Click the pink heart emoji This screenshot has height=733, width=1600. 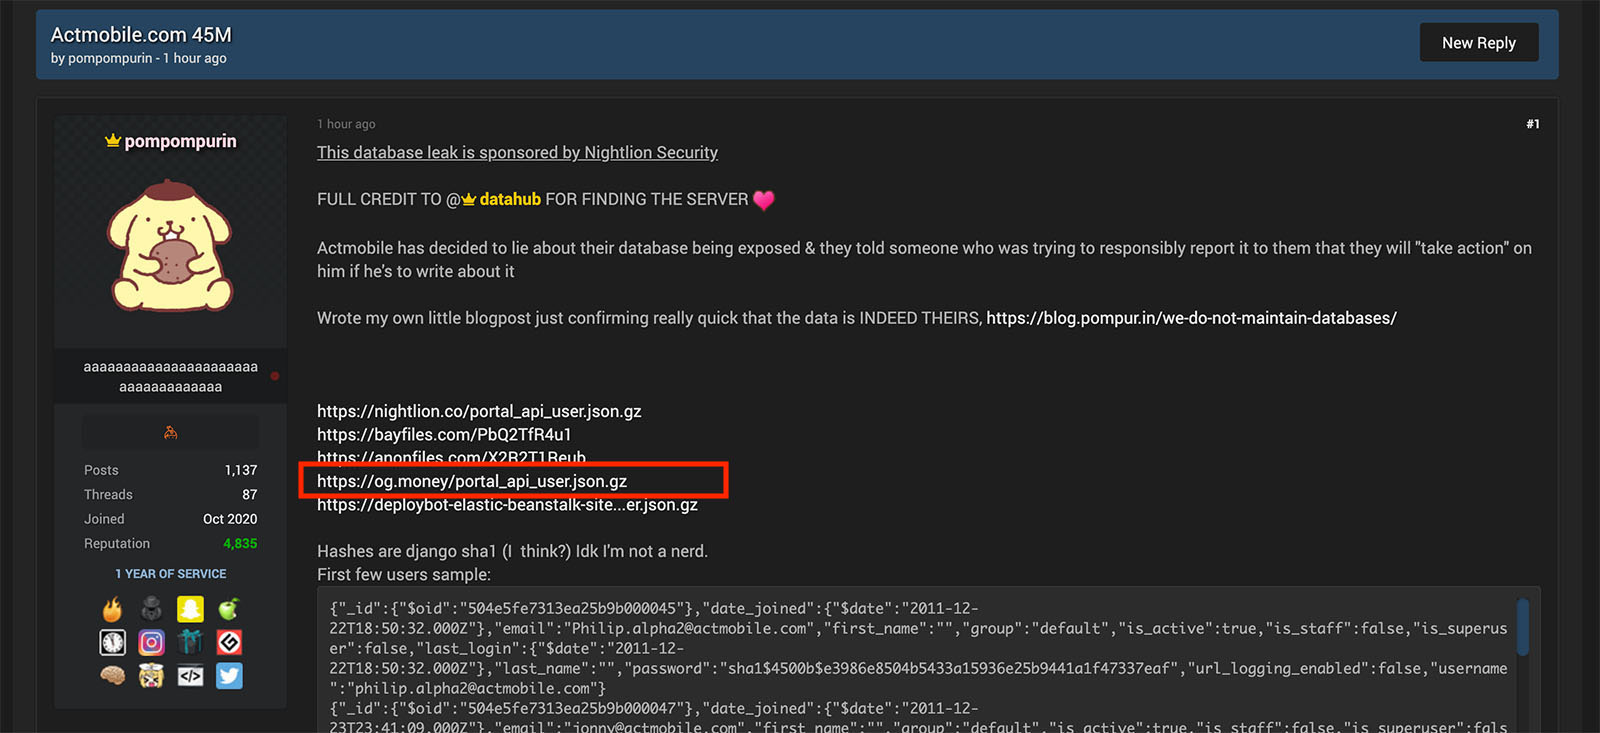pos(764,200)
